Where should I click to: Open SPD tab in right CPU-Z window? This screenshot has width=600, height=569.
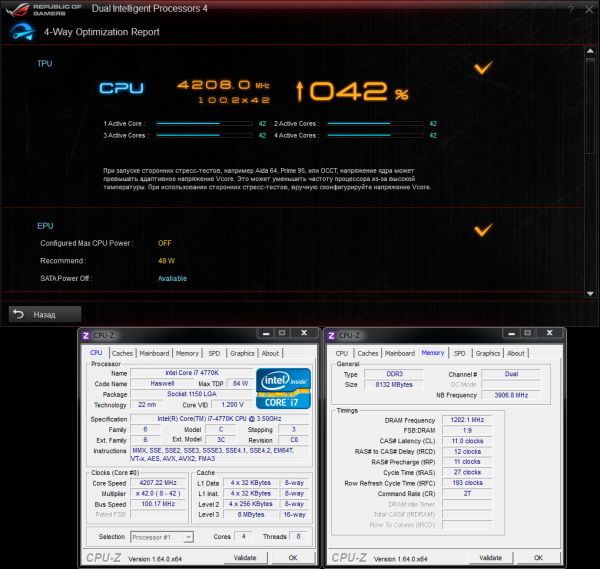pyautogui.click(x=460, y=353)
